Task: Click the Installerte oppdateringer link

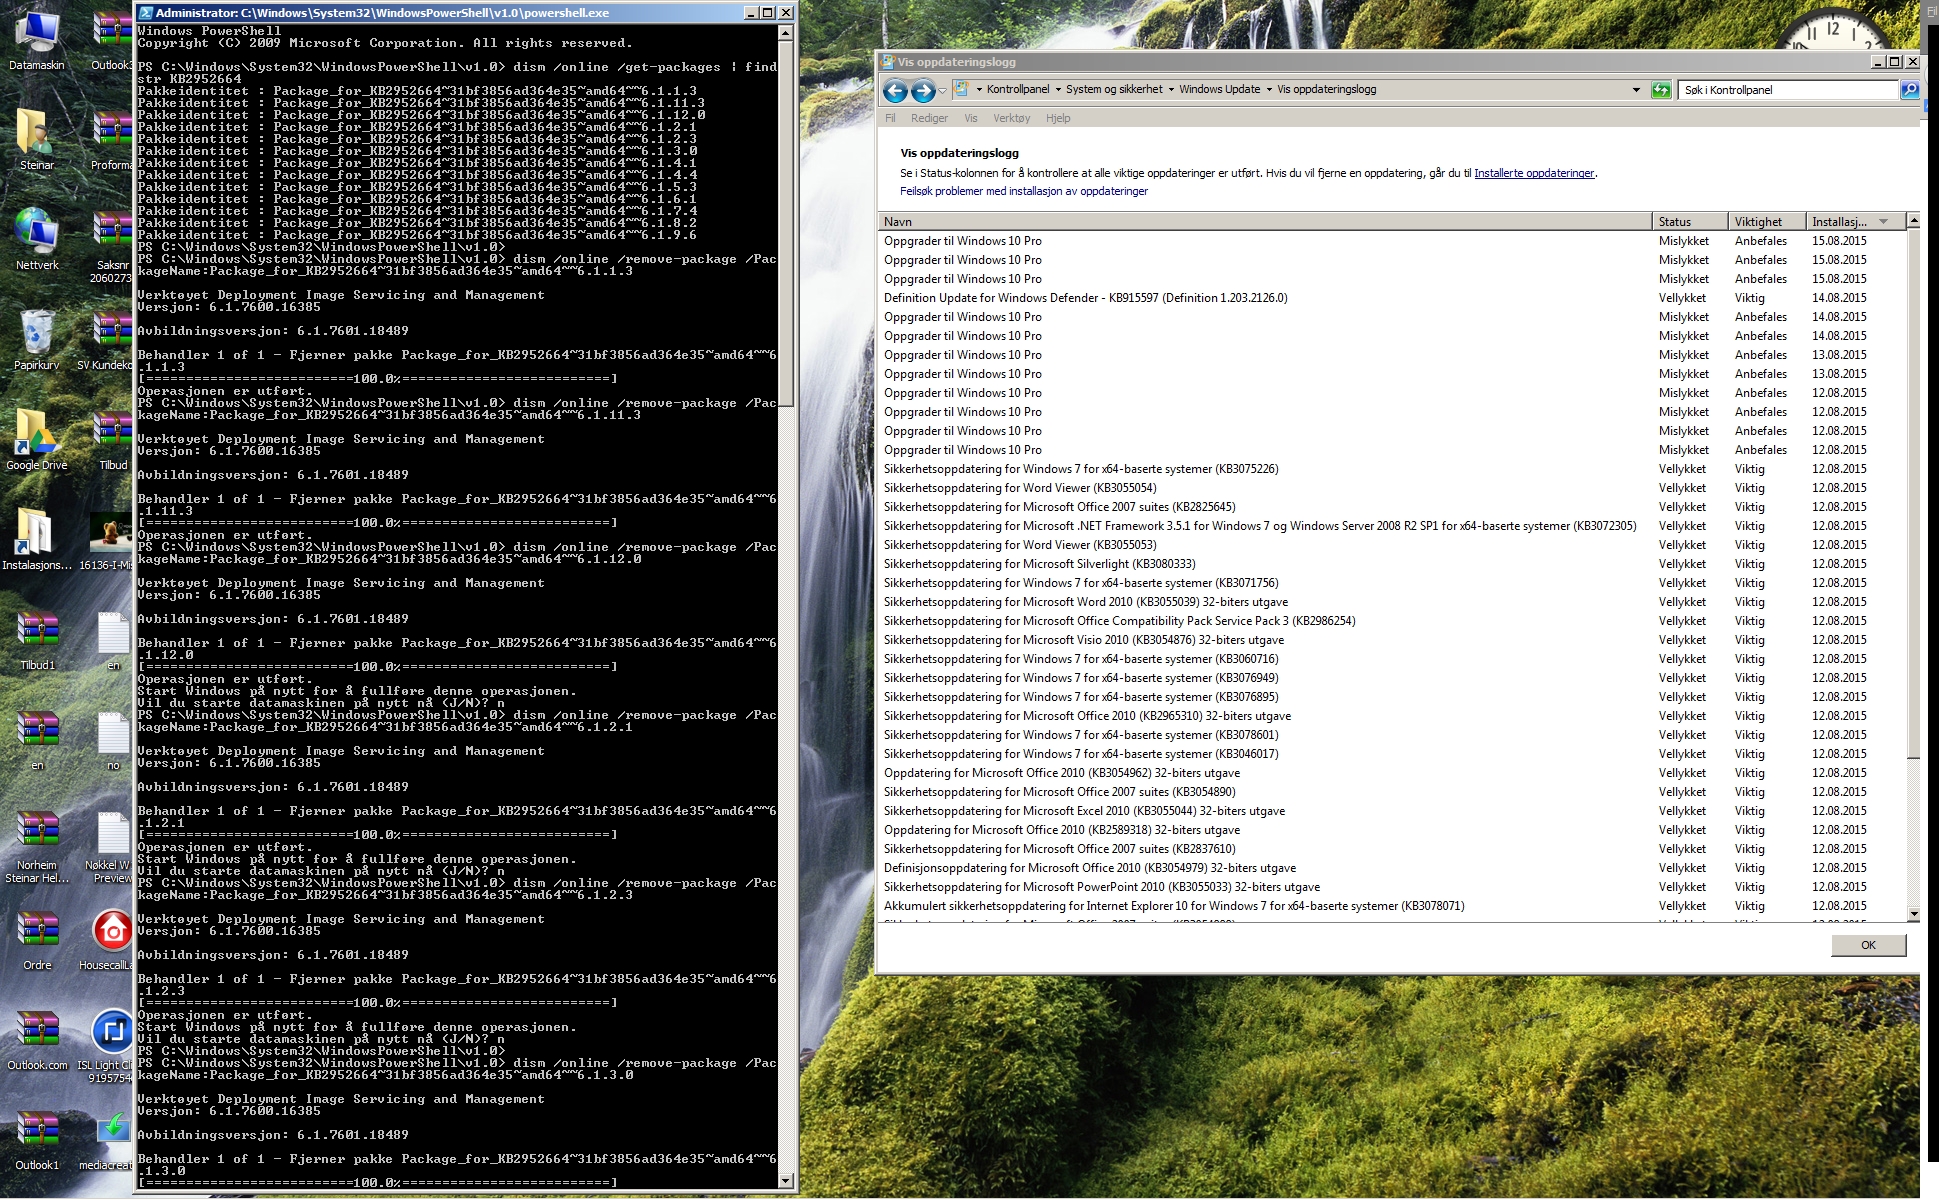Action: 1534,173
